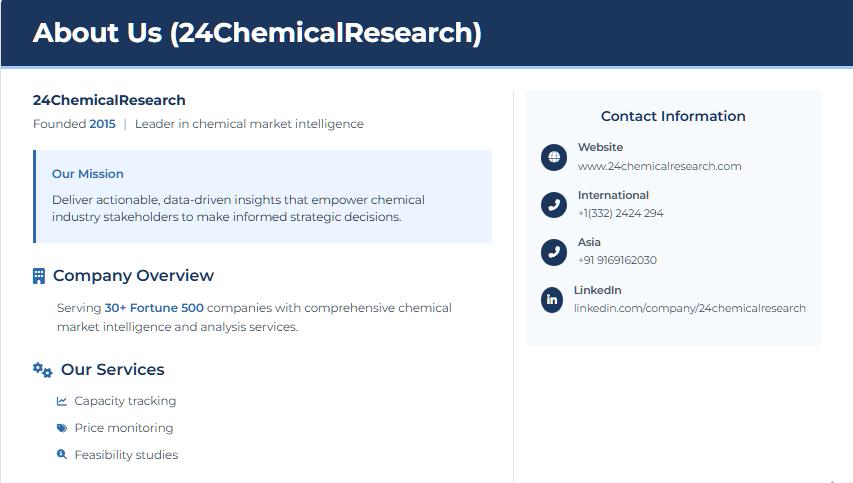Select the Capacity tracking service item
This screenshot has width=853, height=483.
pos(125,401)
